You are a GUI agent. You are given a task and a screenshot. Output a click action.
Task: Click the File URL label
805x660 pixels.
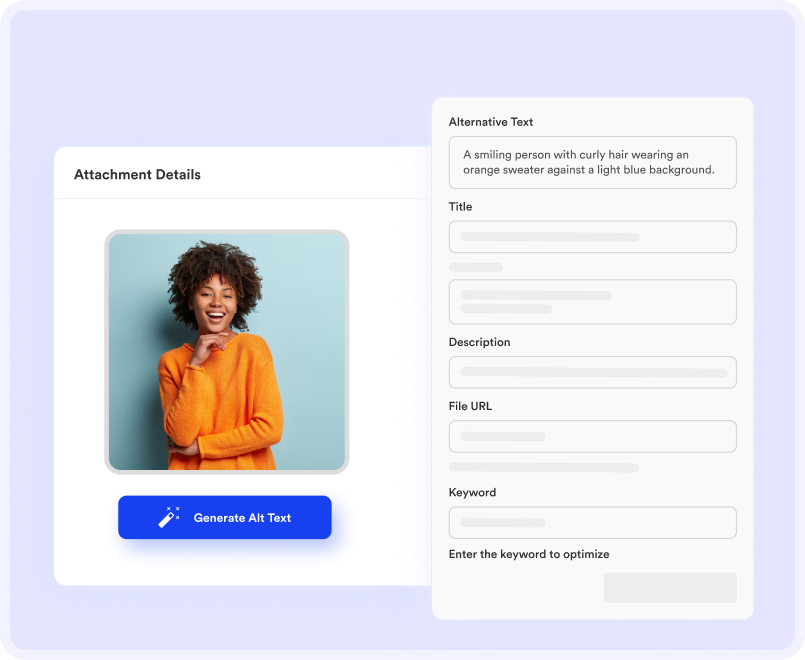tap(470, 406)
